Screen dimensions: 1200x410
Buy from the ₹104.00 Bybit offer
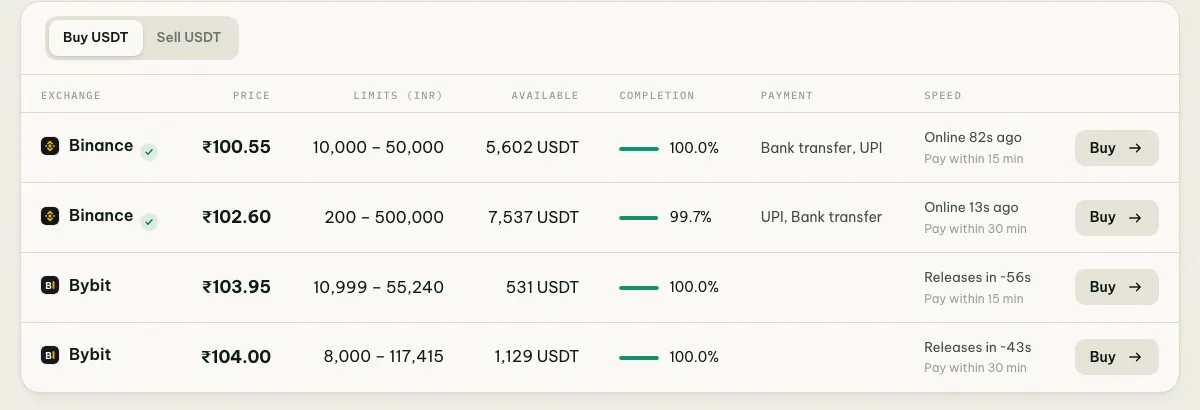pos(1116,357)
